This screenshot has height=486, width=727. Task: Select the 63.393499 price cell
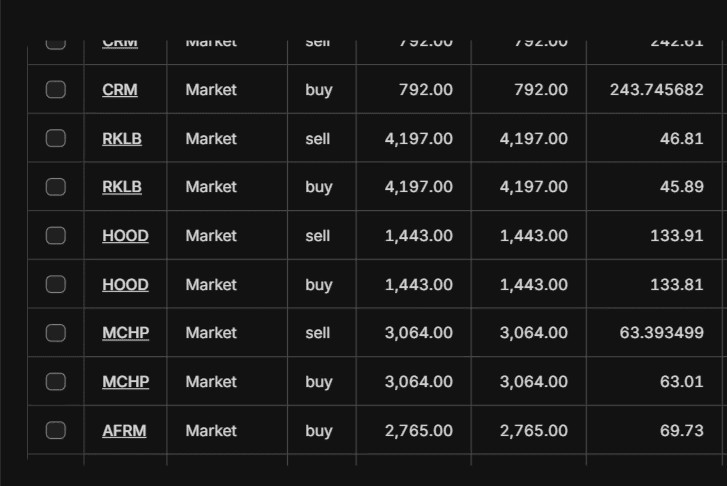tap(661, 333)
